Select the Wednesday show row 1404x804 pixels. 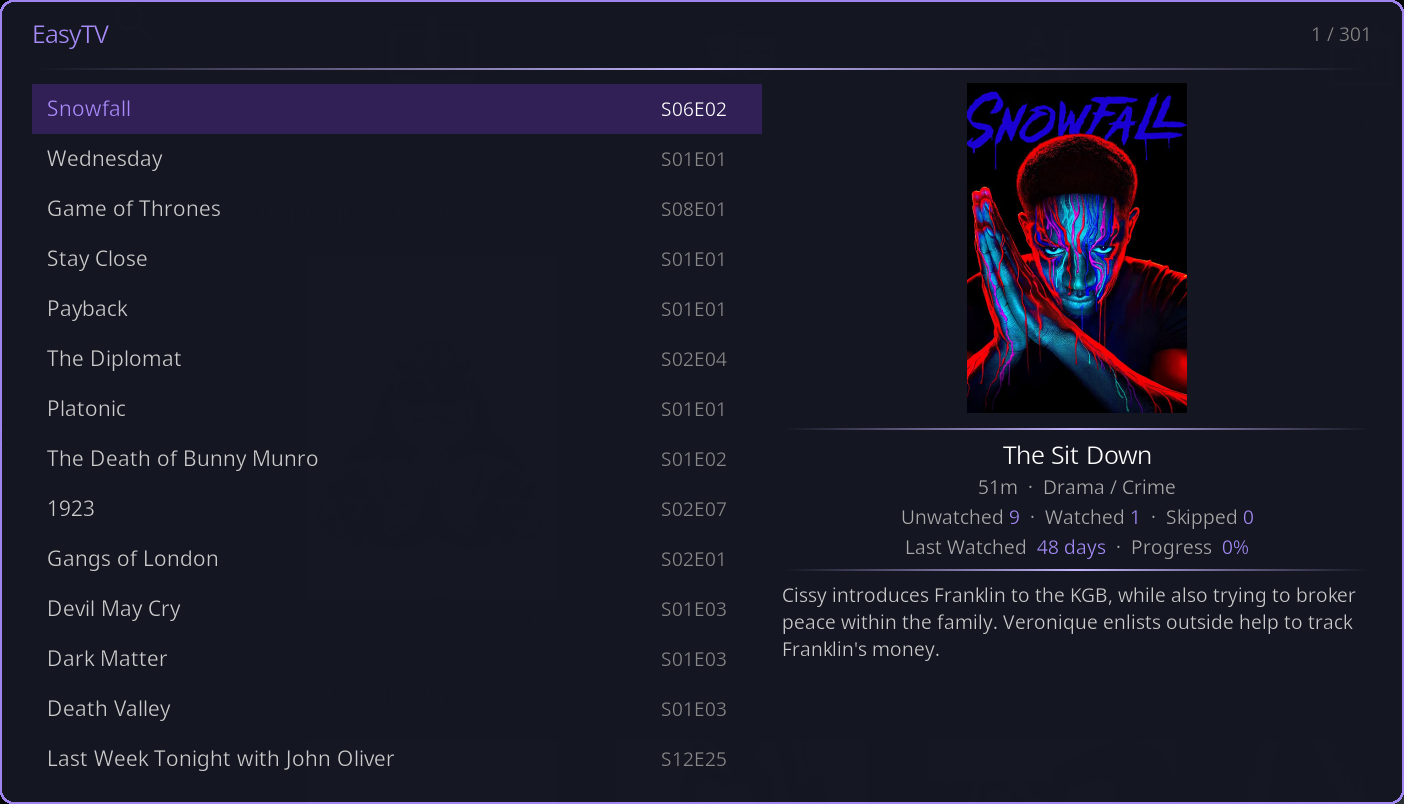(397, 159)
